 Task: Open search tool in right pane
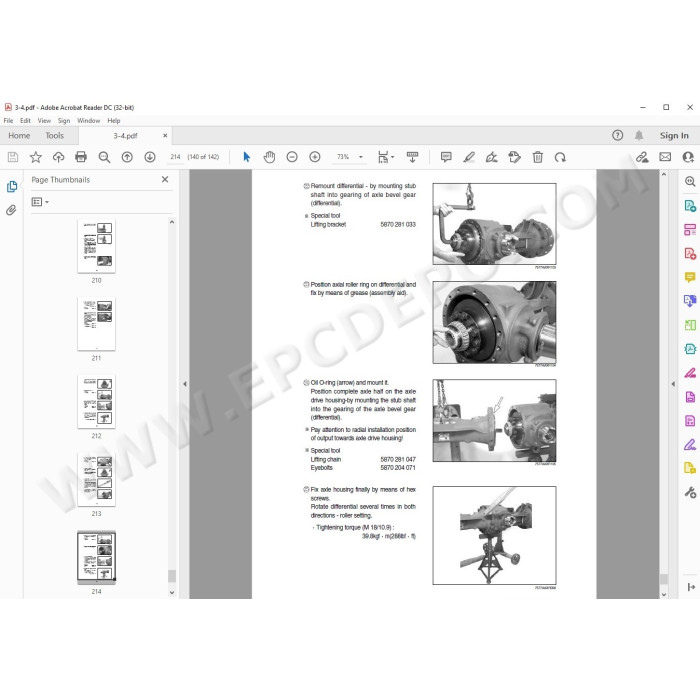pos(690,181)
